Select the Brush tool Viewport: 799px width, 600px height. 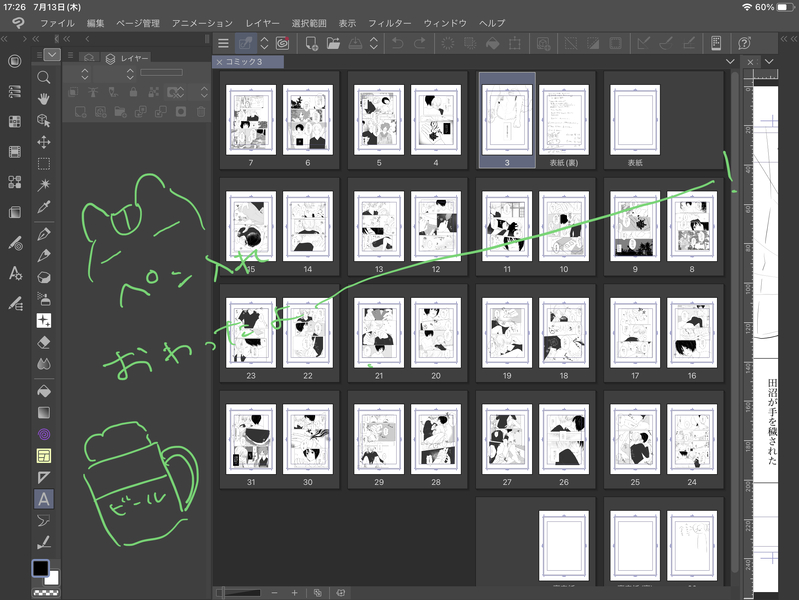coord(44,277)
